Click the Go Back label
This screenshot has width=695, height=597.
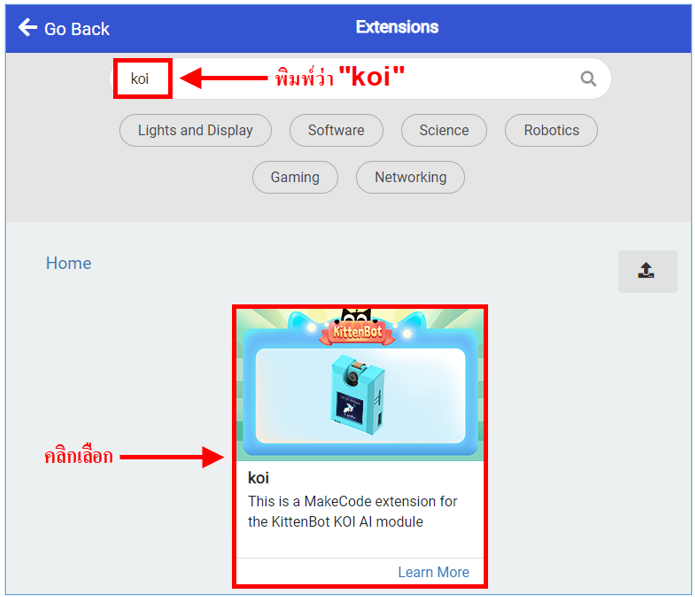[x=77, y=29]
